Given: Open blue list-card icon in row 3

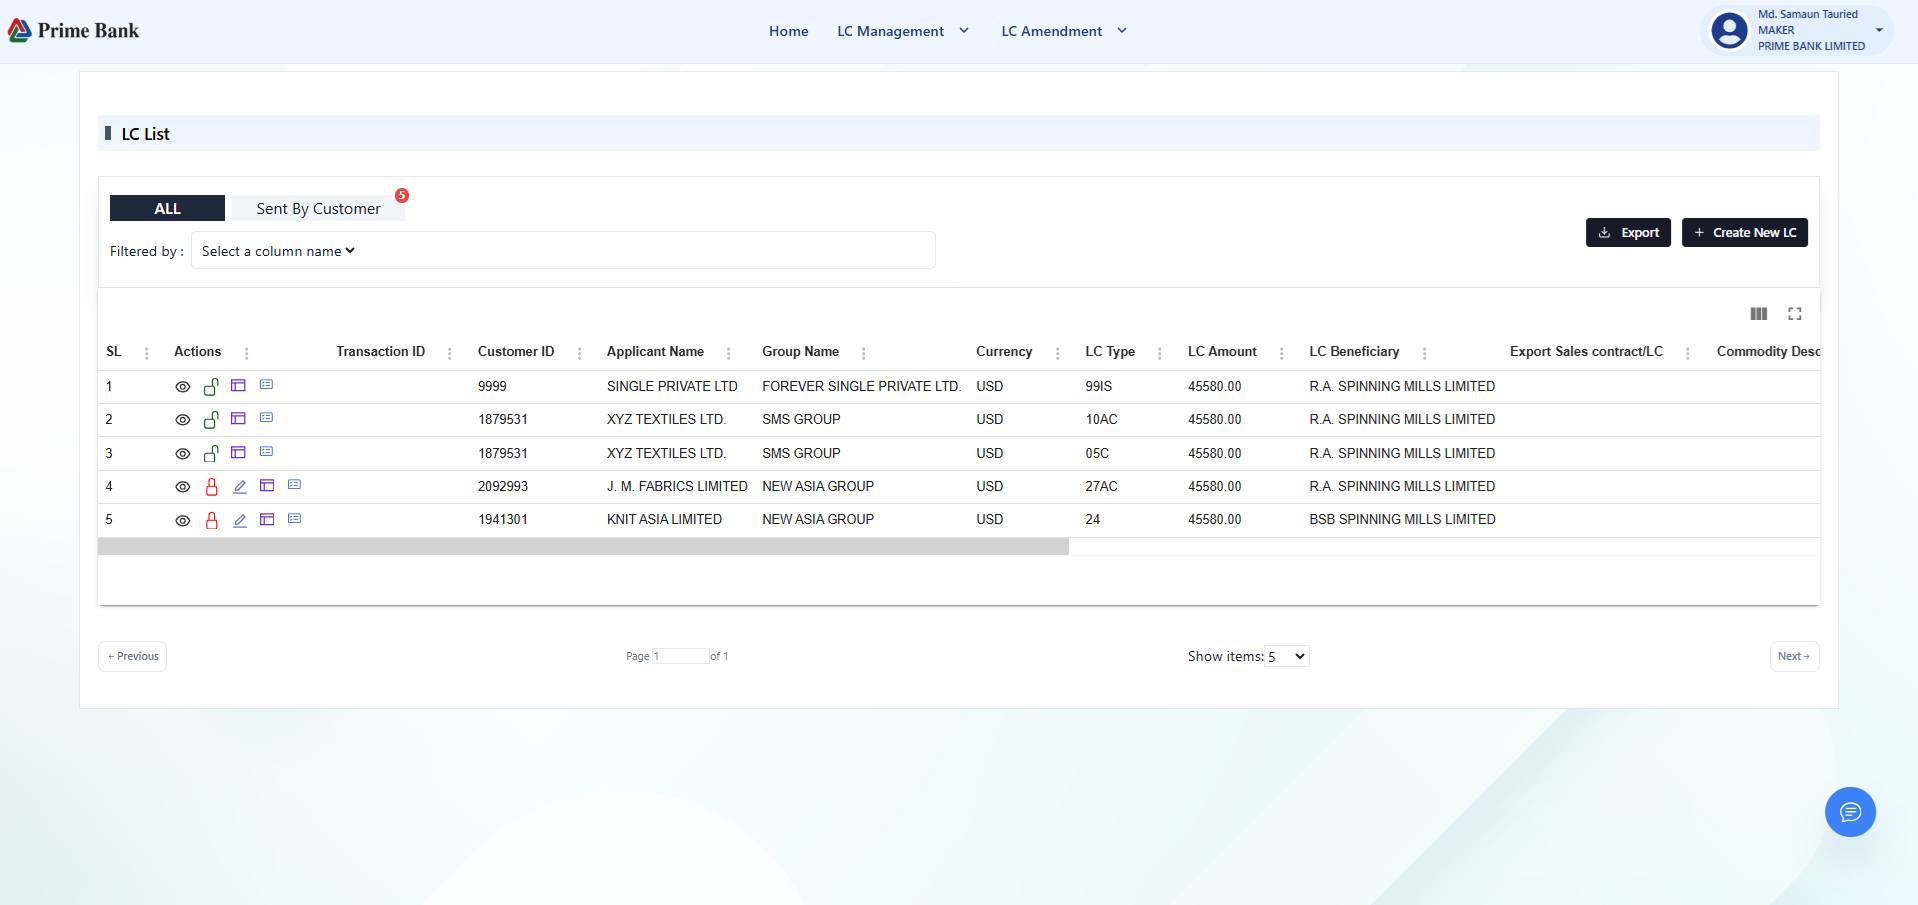Looking at the screenshot, I should (x=266, y=451).
